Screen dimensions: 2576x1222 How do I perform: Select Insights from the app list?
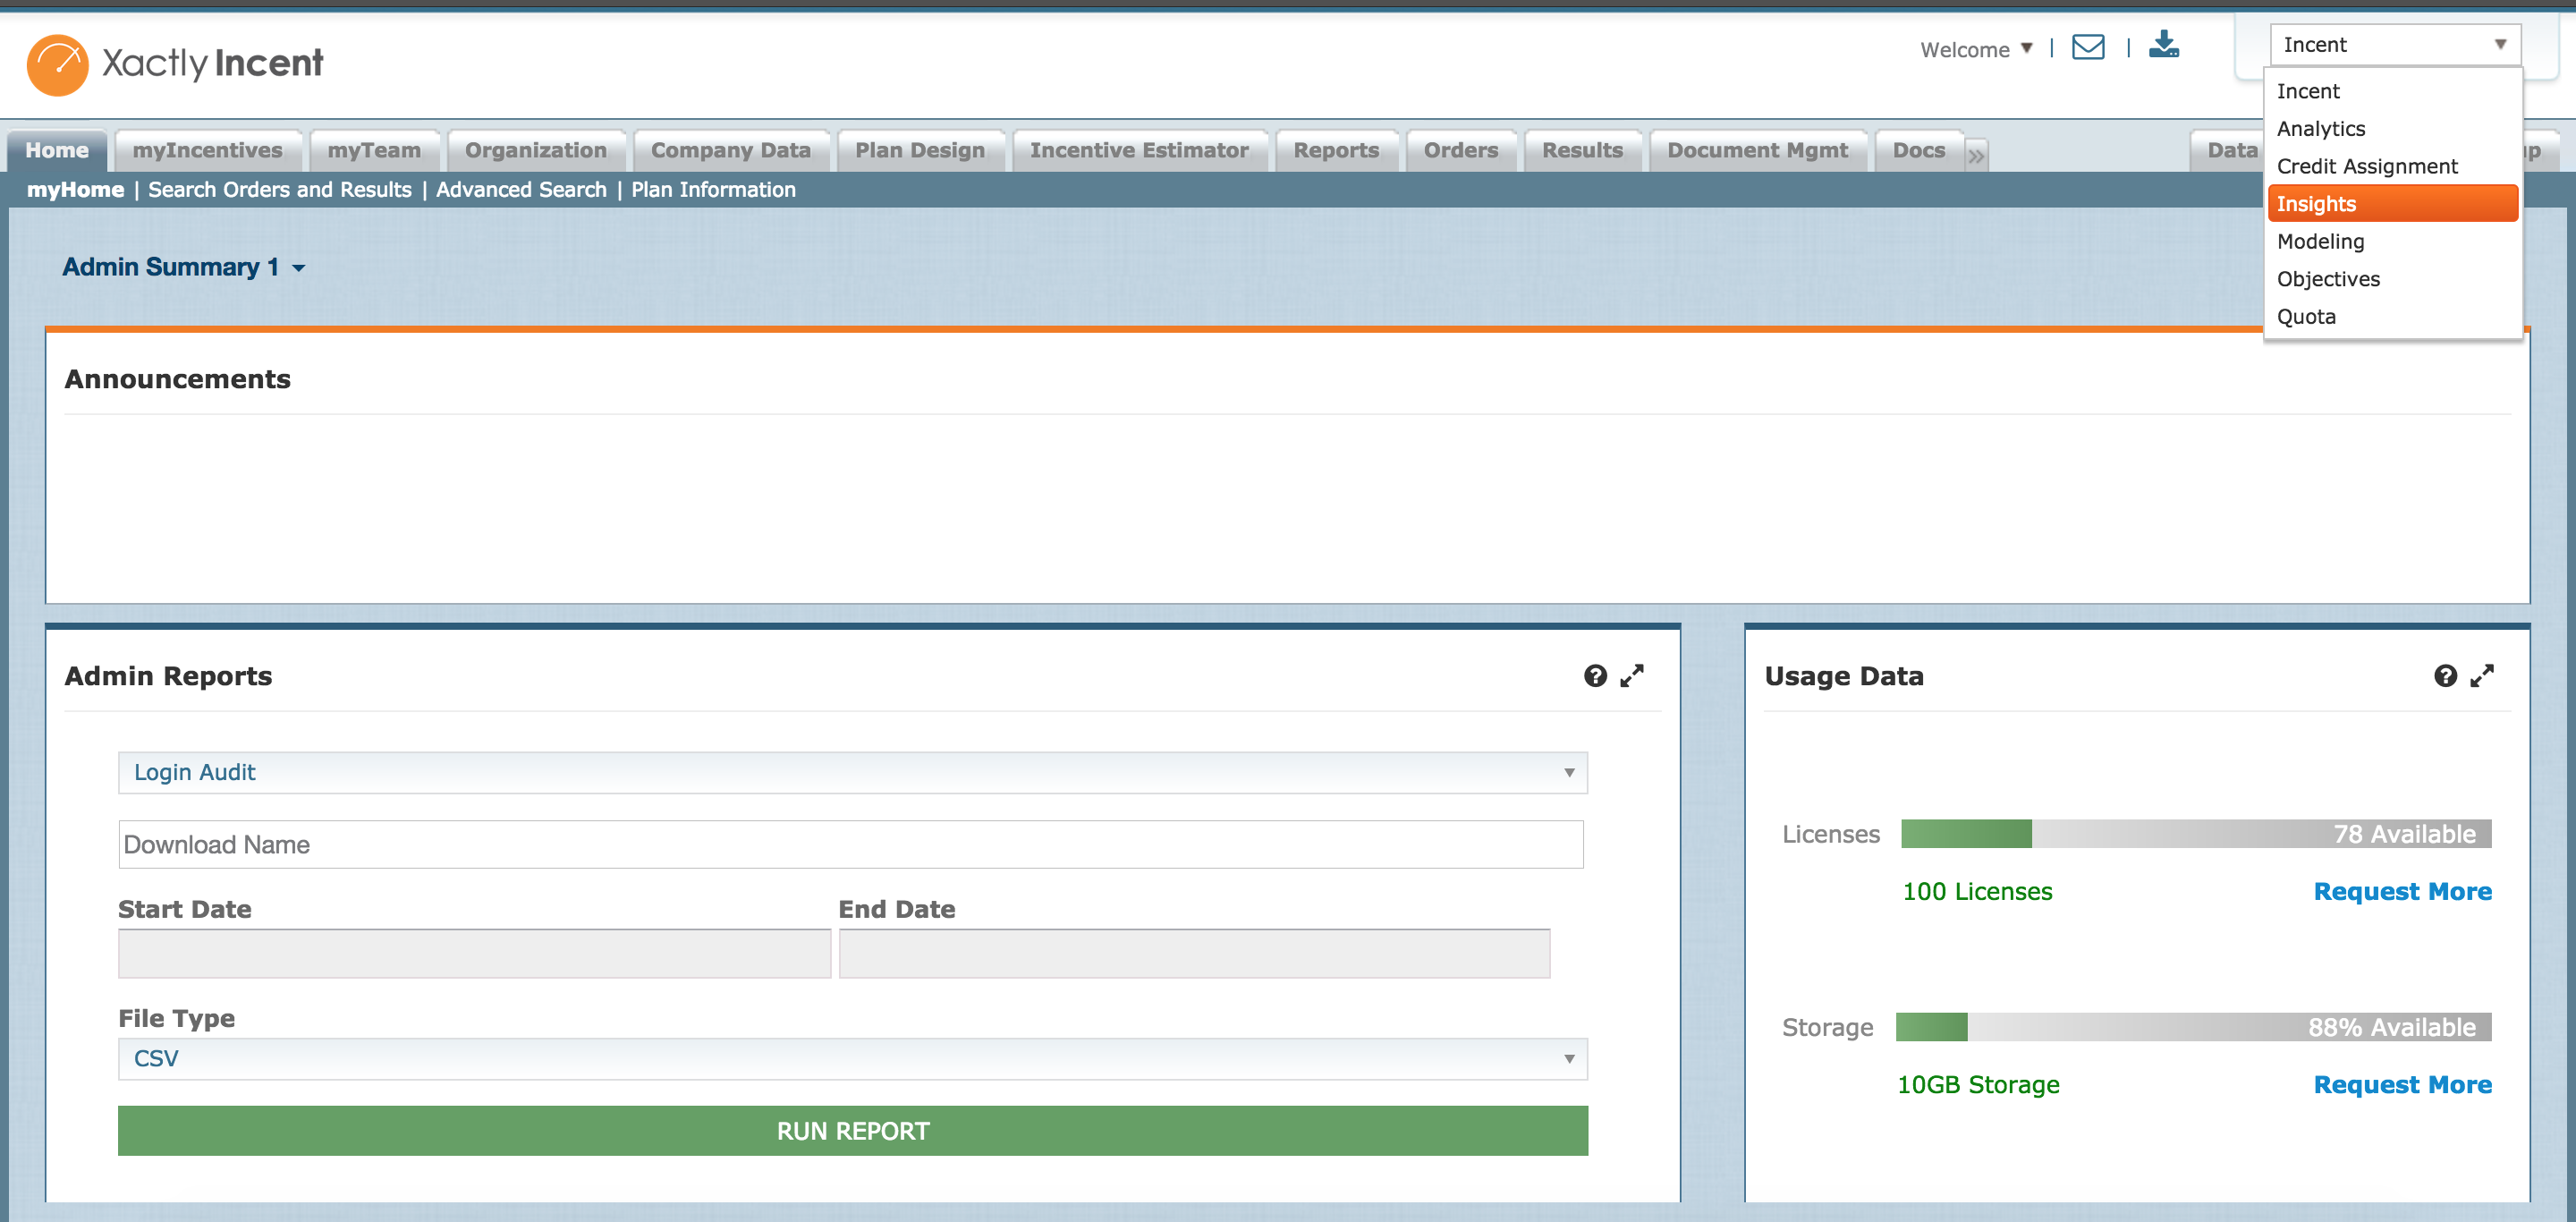[2393, 204]
